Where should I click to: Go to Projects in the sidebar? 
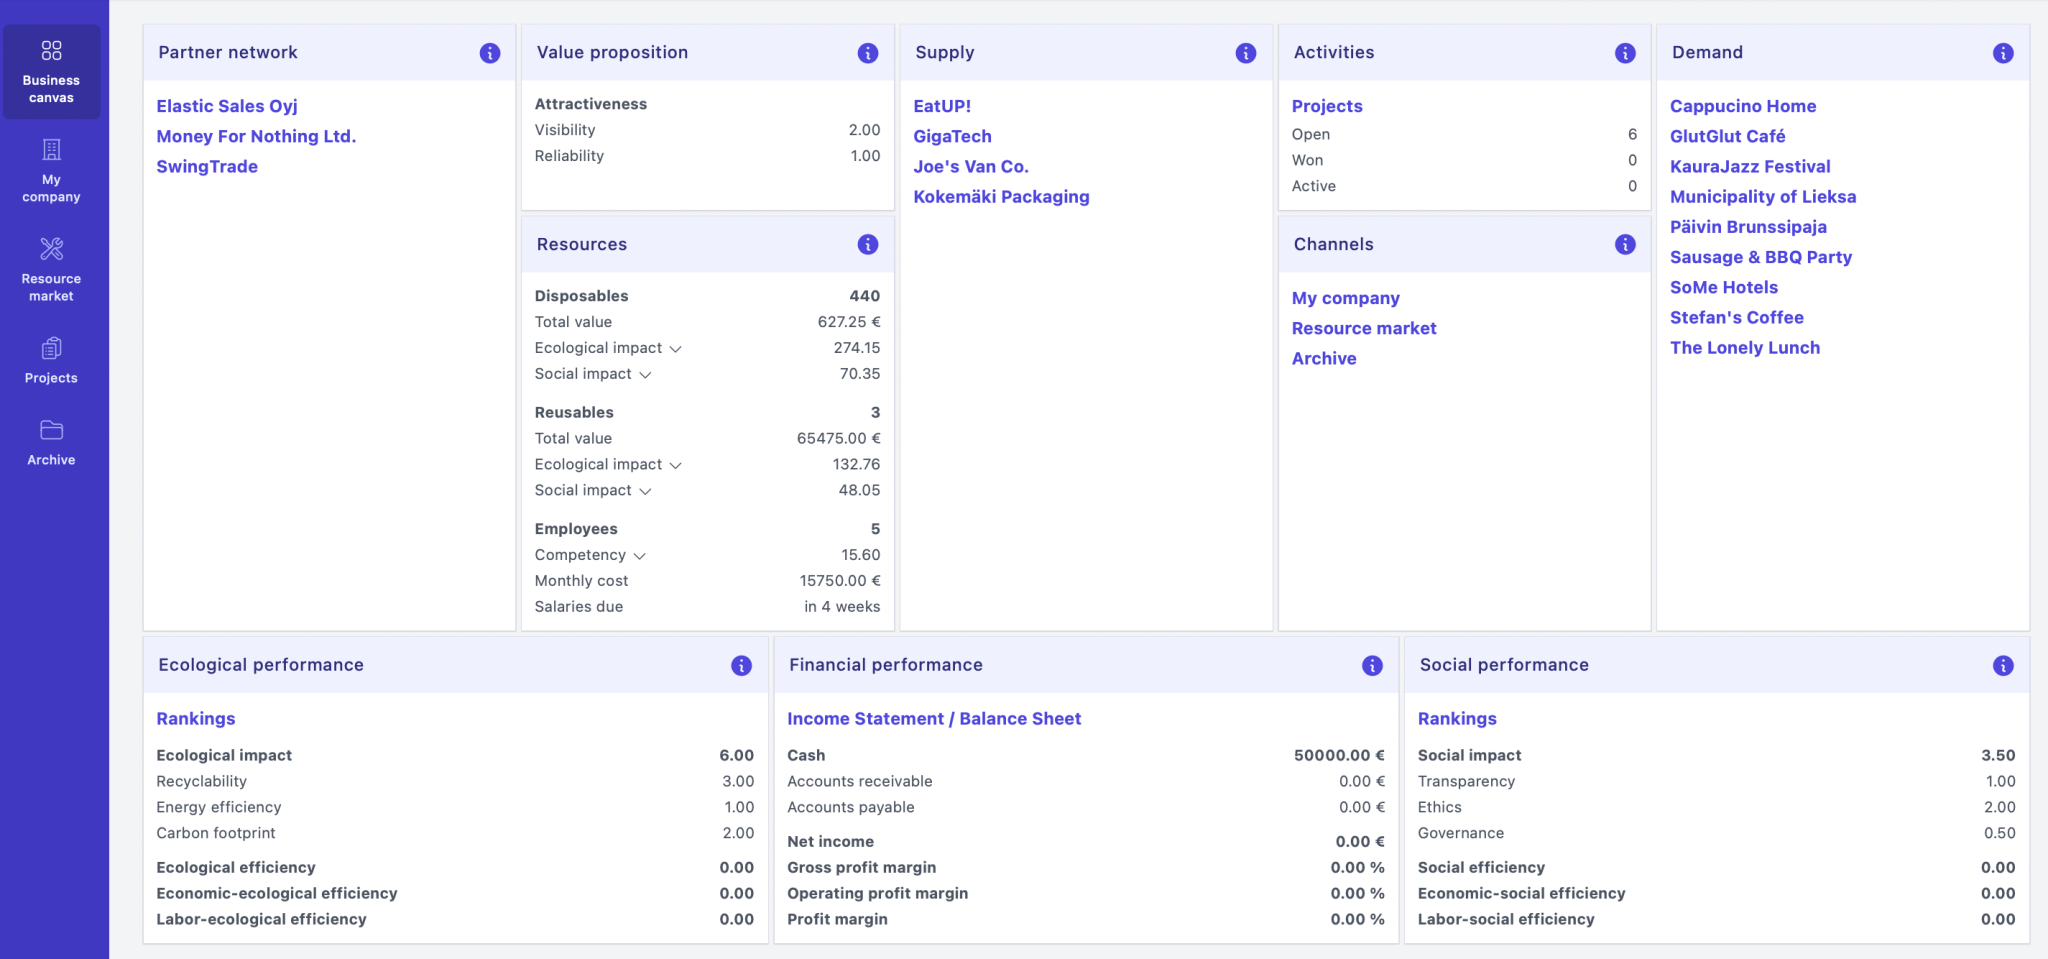tap(51, 360)
